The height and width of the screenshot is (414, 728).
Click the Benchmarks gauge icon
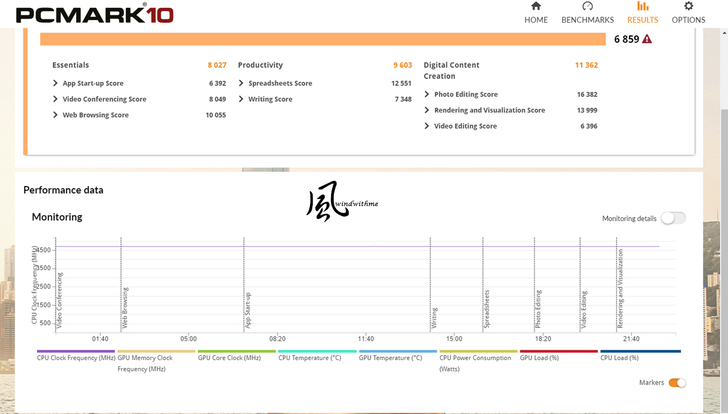(587, 7)
